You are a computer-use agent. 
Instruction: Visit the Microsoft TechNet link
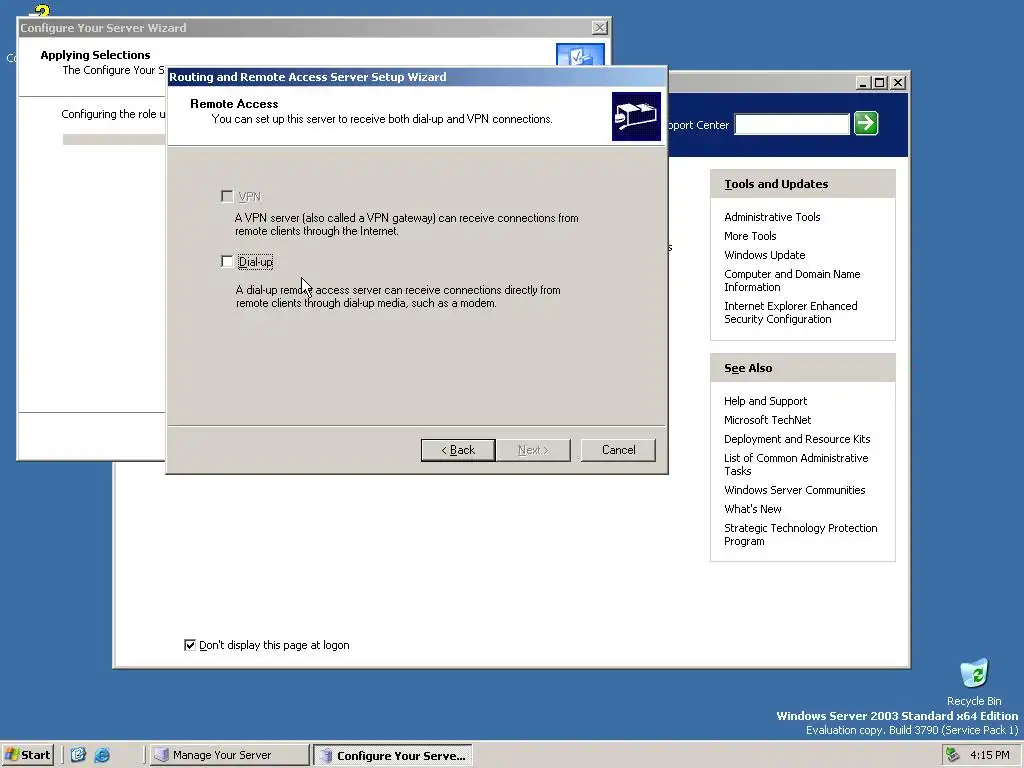767,420
